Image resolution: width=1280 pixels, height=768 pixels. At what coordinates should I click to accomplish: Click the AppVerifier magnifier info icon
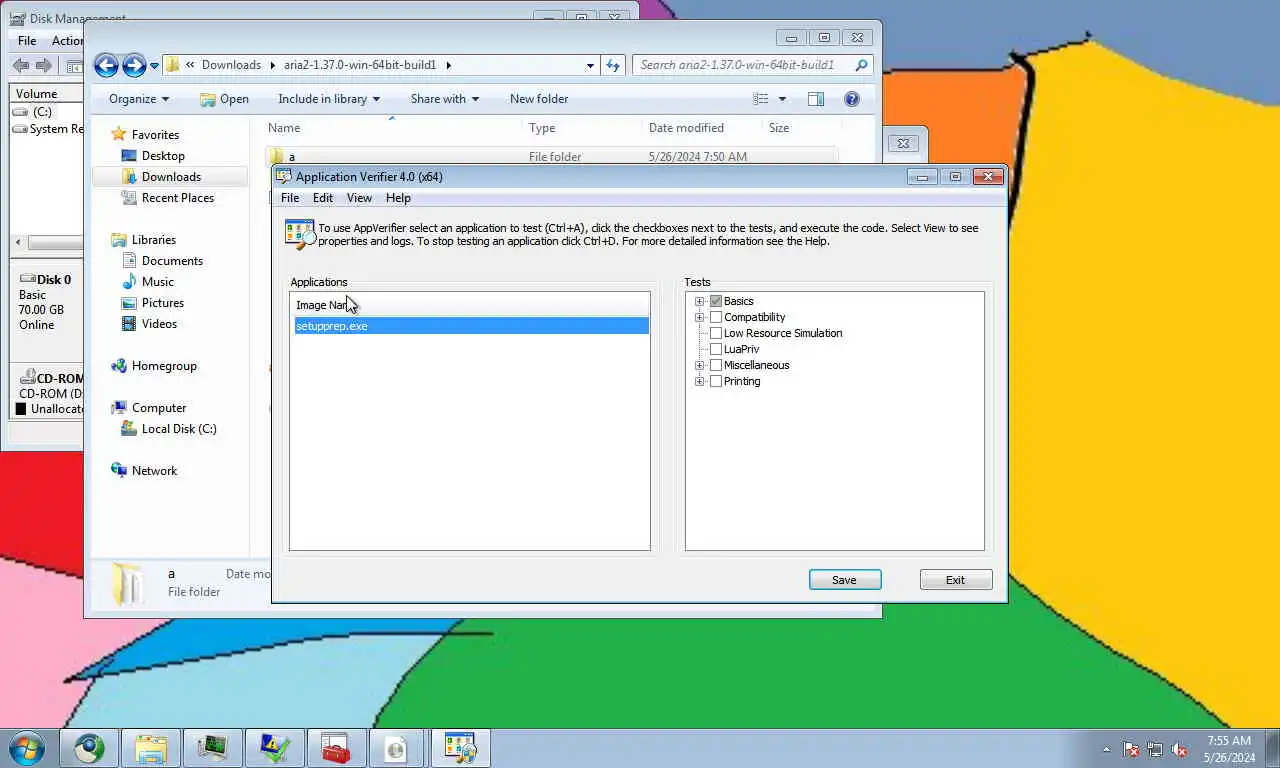(x=300, y=234)
